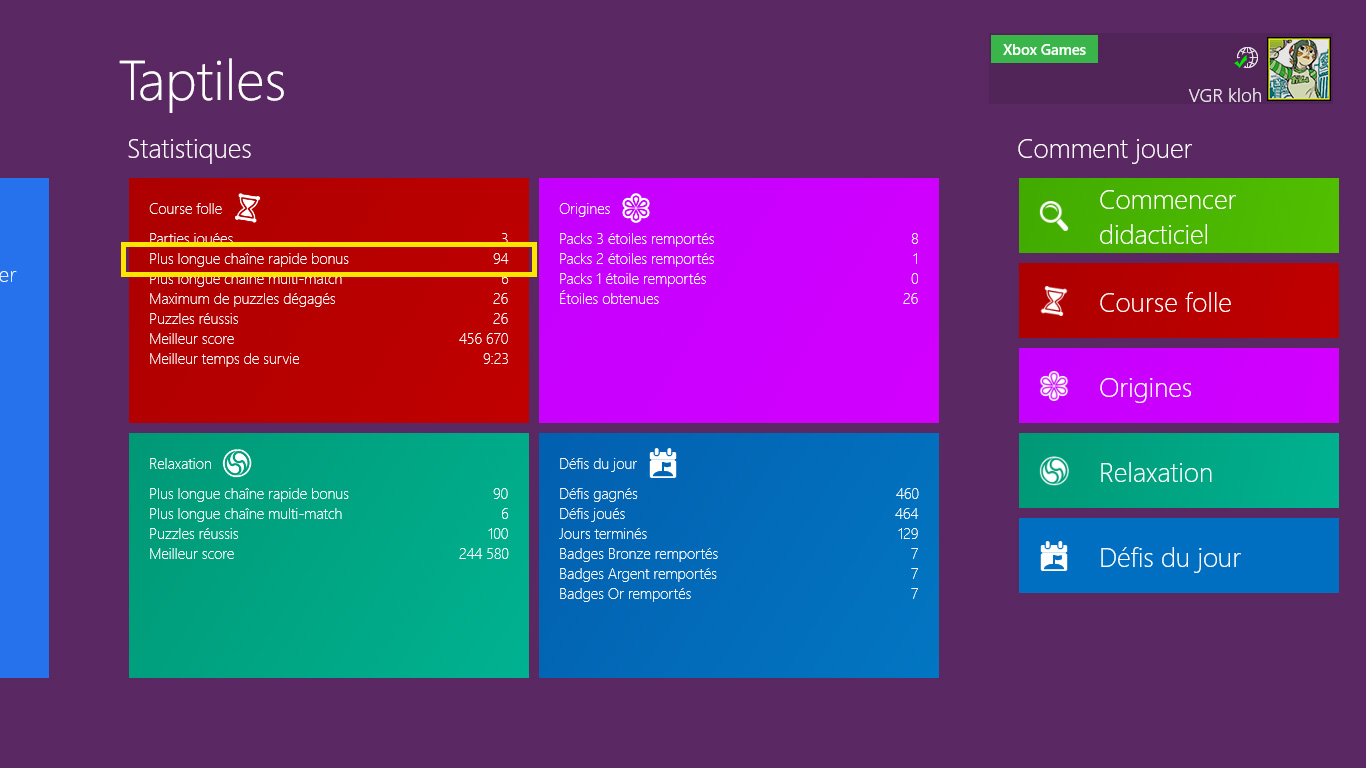Click the hourglass icon beside Course folle statistics
The width and height of the screenshot is (1366, 768).
pos(247,208)
